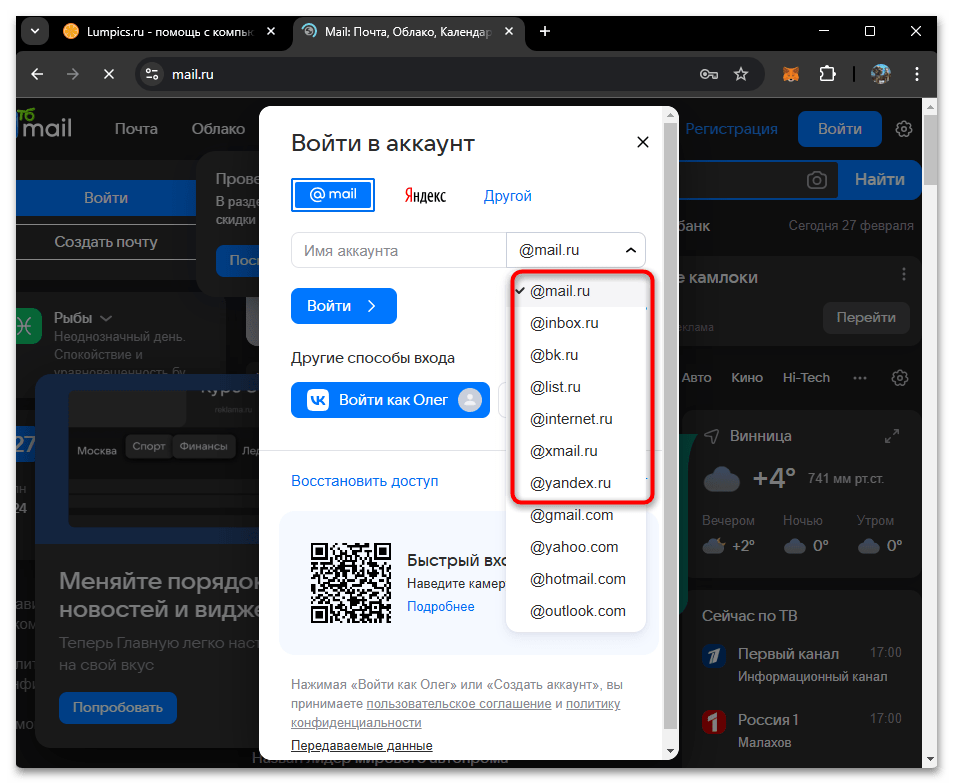Open Почта in the top navigation
The width and height of the screenshot is (953, 784).
tap(136, 129)
